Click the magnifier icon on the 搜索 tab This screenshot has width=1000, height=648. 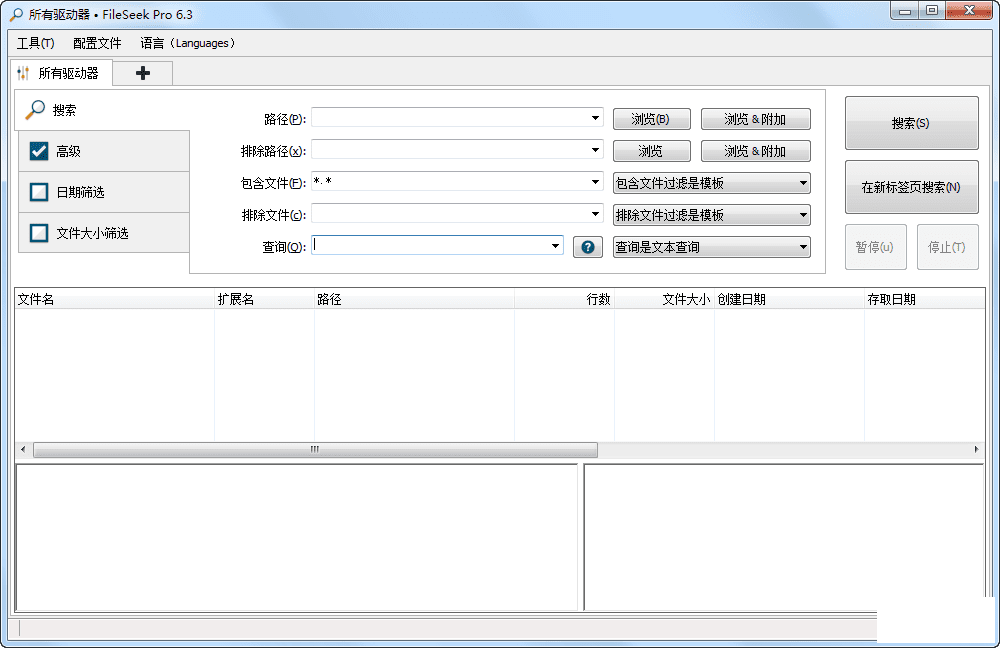(x=35, y=110)
